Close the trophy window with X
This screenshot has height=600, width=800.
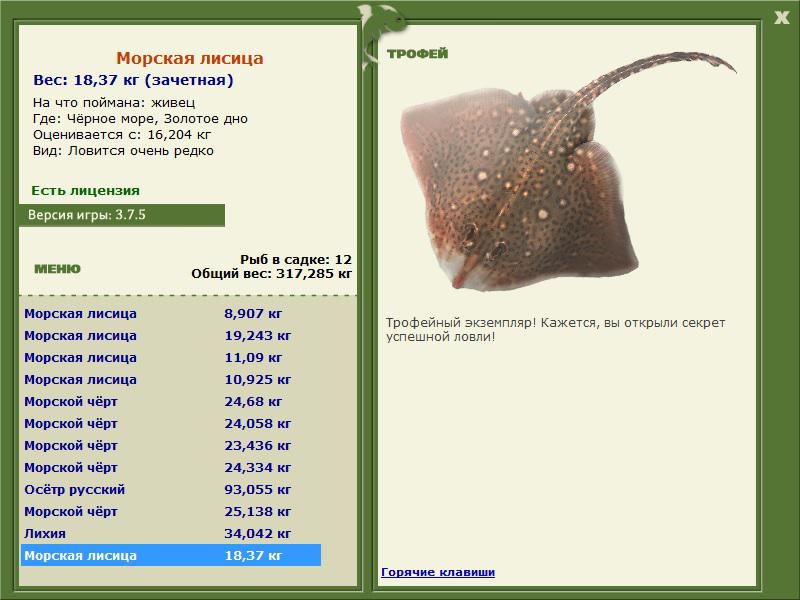(x=781, y=16)
